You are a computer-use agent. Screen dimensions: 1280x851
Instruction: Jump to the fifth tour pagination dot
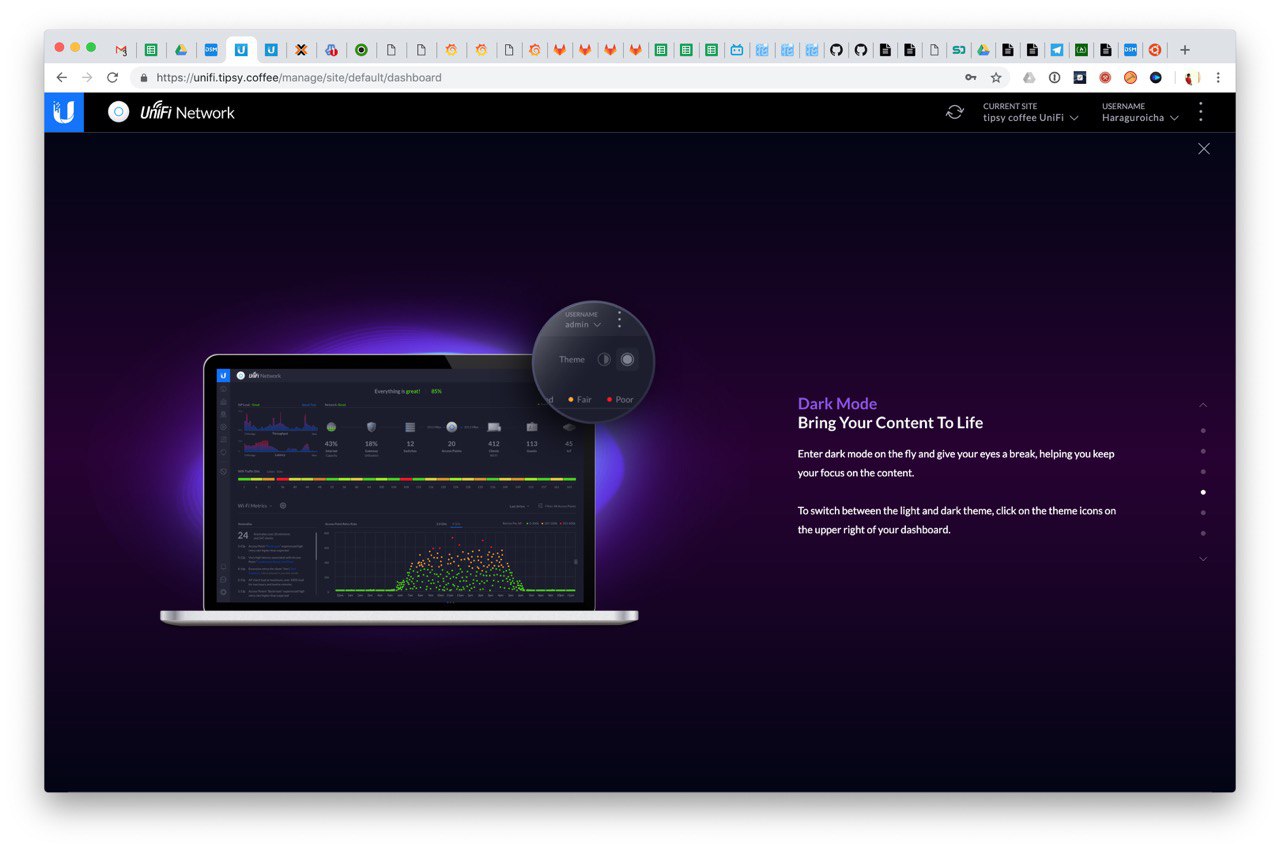click(1203, 513)
